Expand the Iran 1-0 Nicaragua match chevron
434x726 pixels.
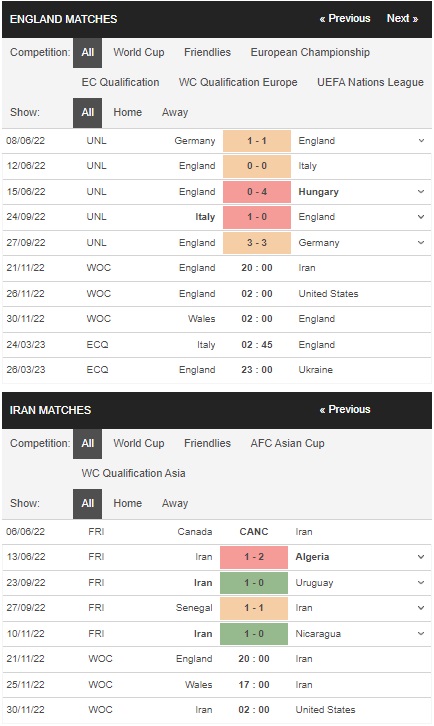[x=421, y=633]
